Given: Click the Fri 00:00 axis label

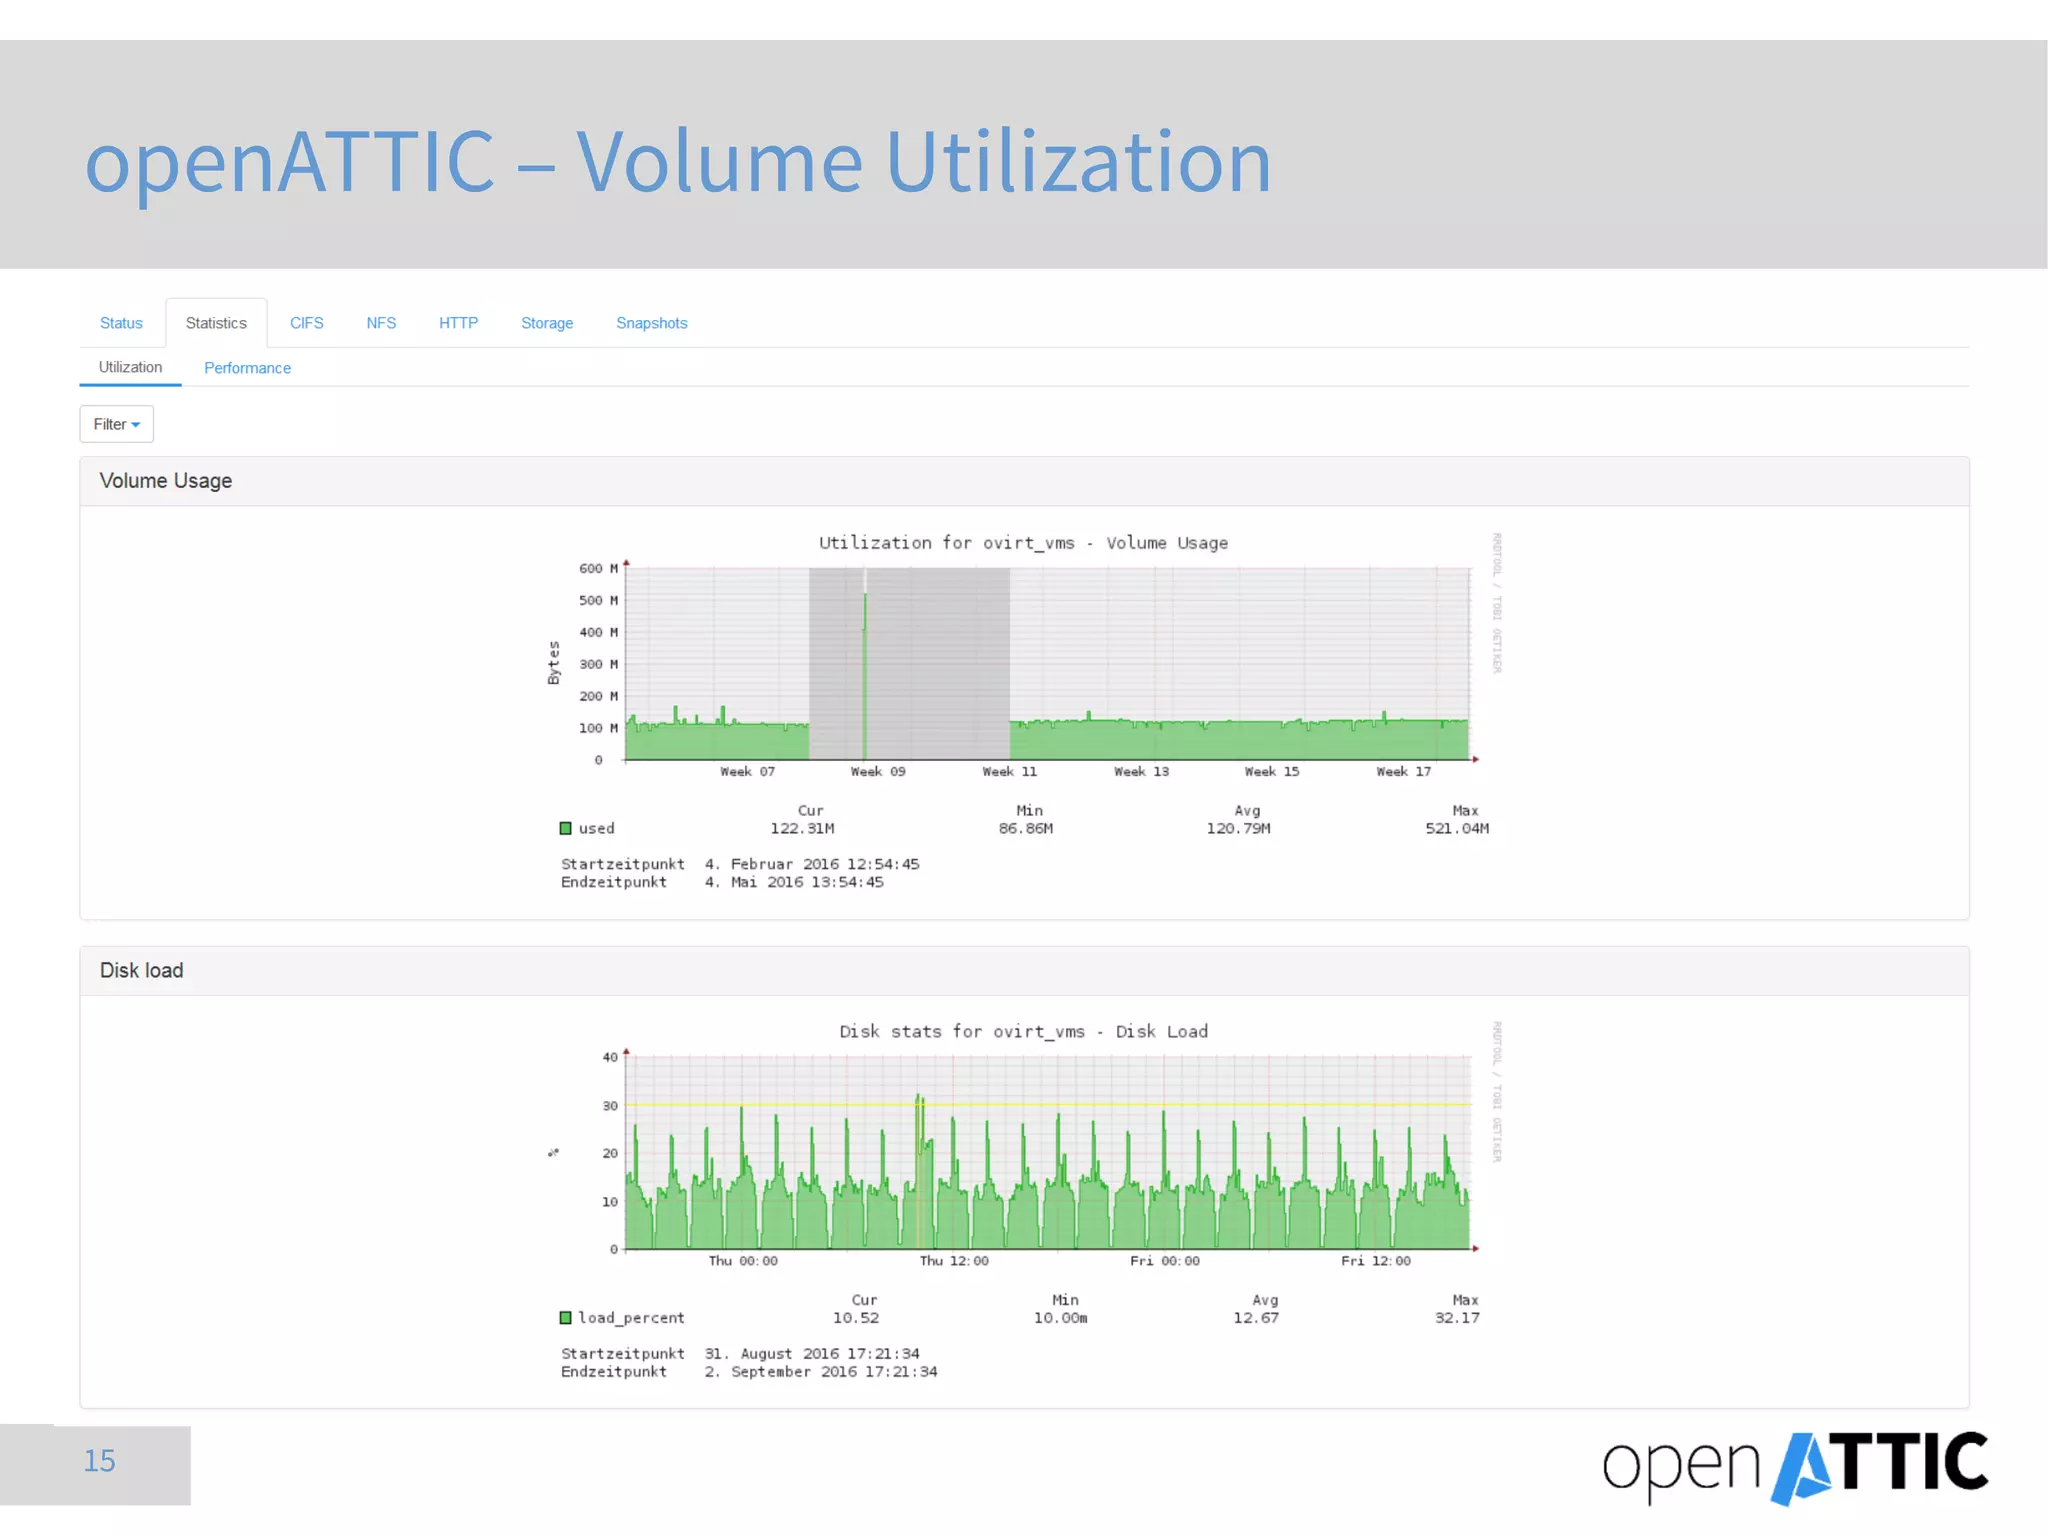Looking at the screenshot, I should point(1165,1261).
